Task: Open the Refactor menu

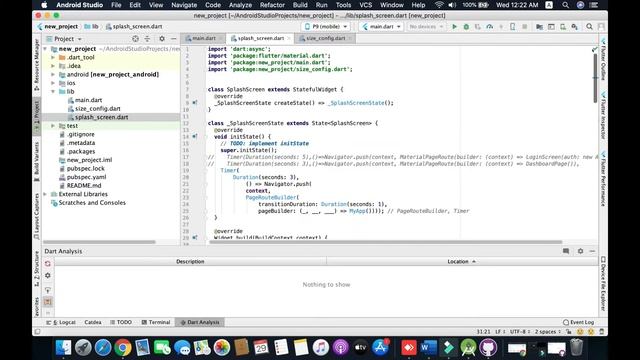Action: point(272,5)
